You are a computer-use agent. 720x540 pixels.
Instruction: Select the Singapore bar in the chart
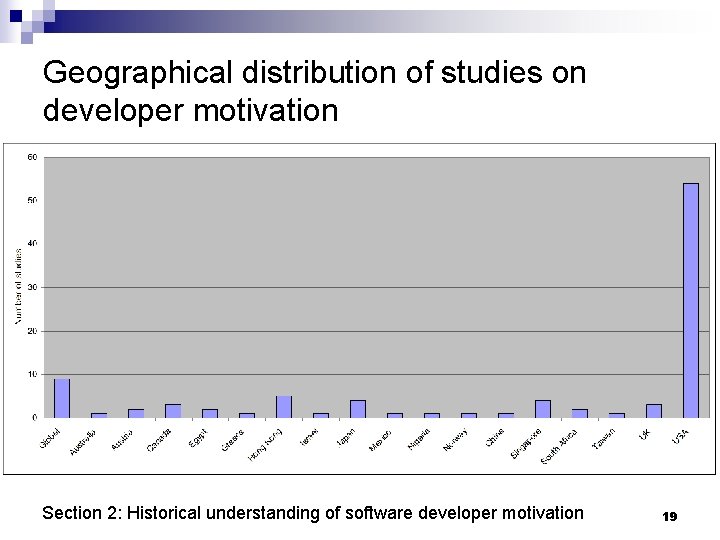tap(543, 409)
